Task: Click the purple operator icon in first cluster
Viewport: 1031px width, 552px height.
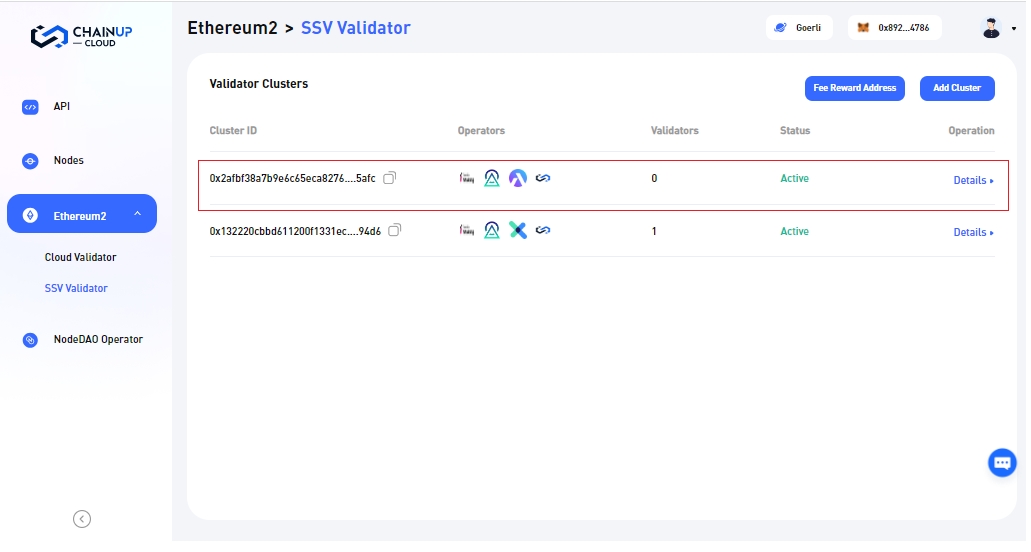Action: (517, 178)
